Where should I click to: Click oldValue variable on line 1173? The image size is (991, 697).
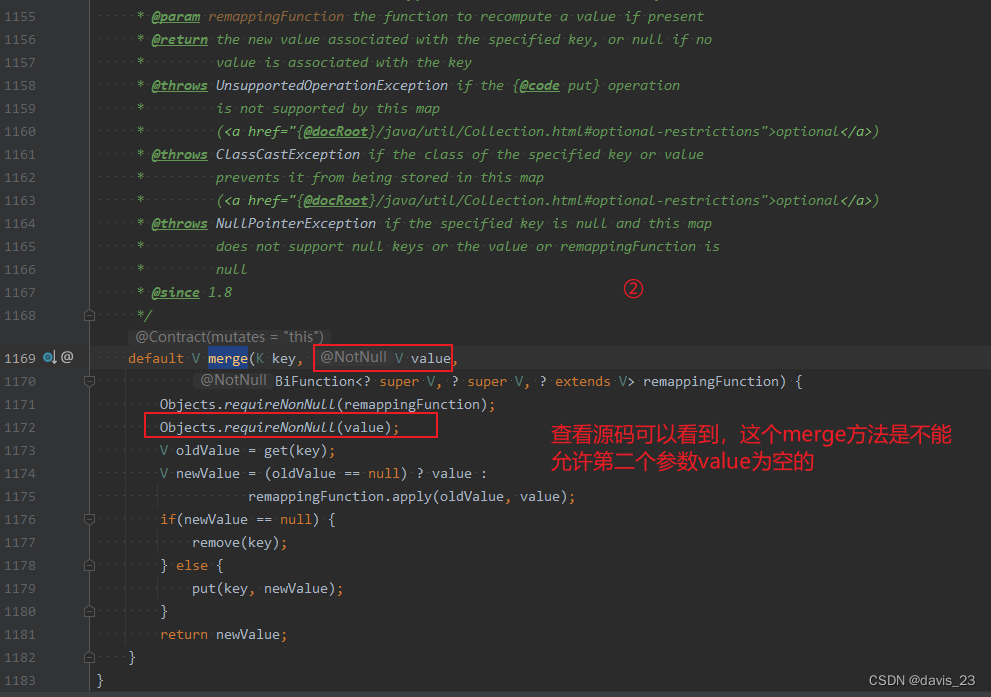point(208,451)
